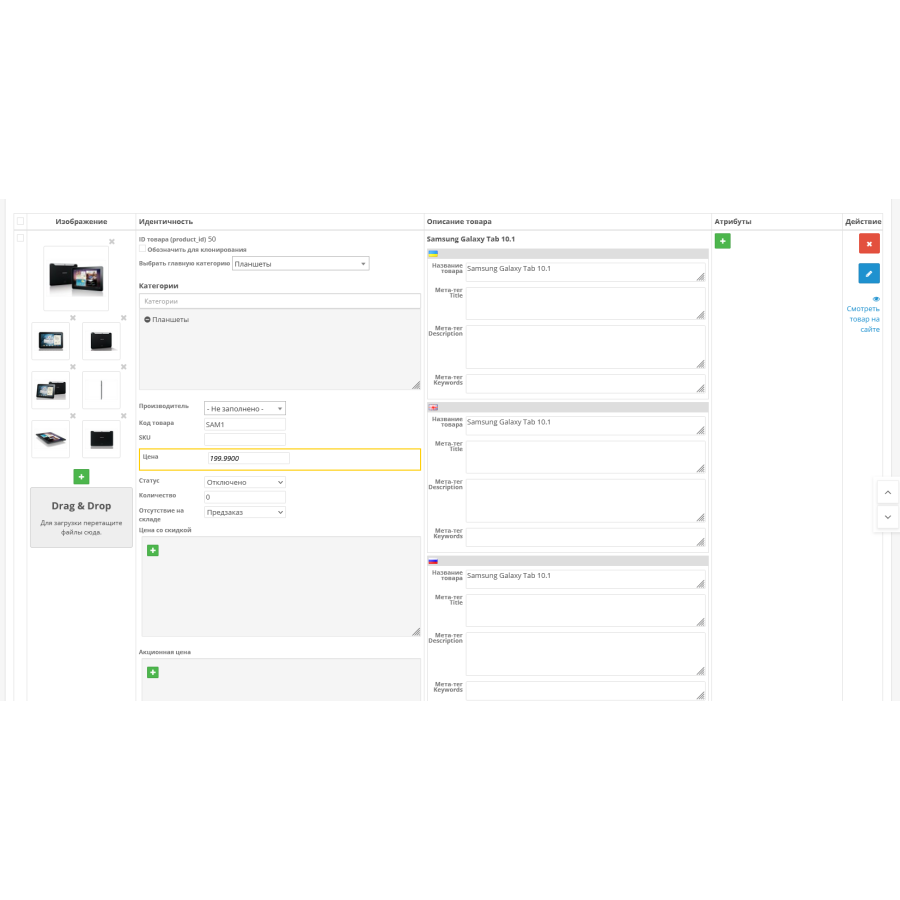Click the Ukrainian Мета-тег Keywords field

coord(585,384)
